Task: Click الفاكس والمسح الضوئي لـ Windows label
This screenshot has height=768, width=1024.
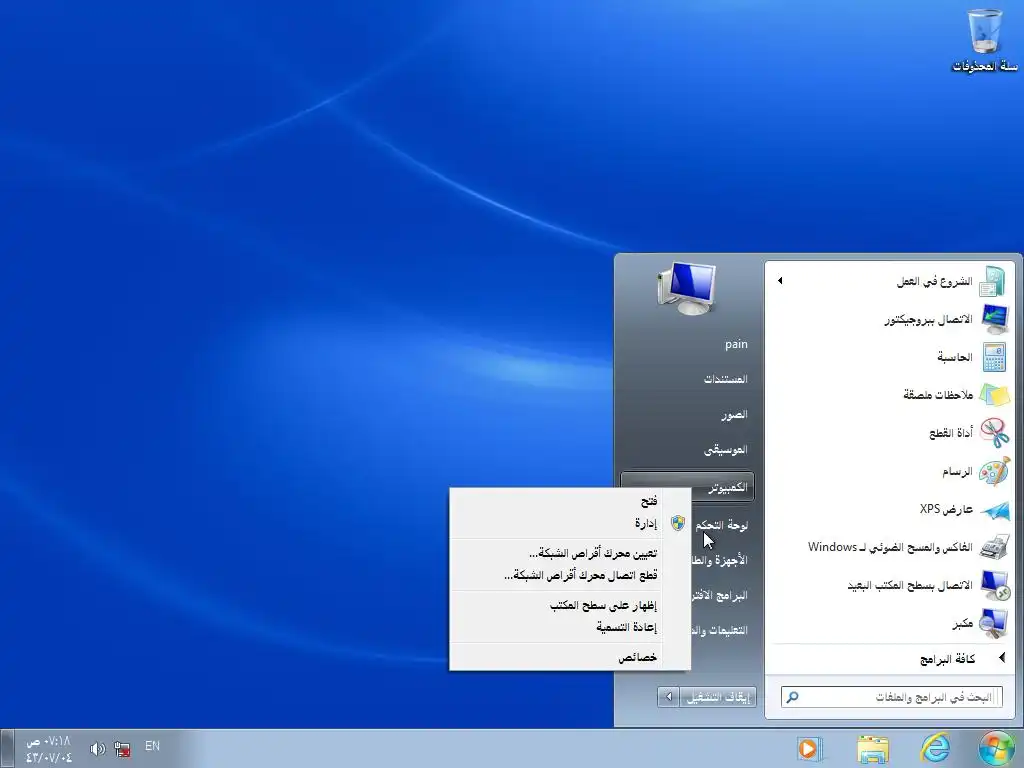Action: pos(890,547)
